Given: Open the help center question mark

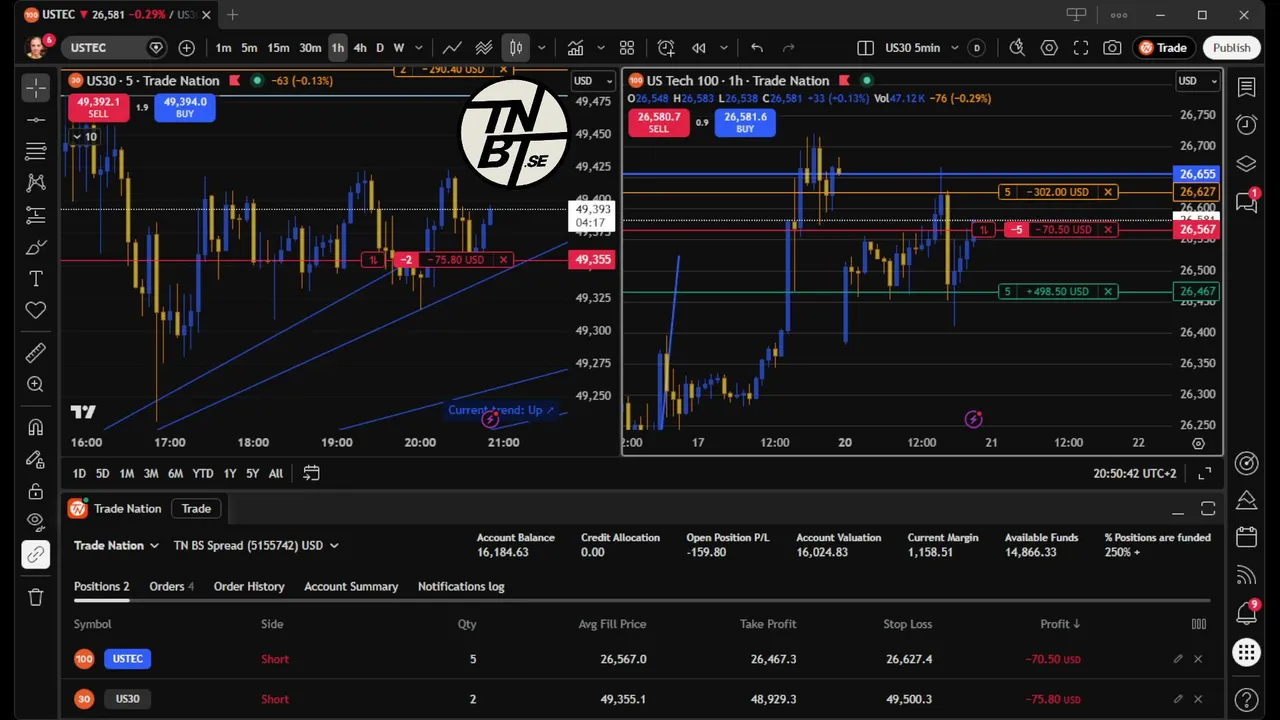Looking at the screenshot, I should pos(1246,699).
